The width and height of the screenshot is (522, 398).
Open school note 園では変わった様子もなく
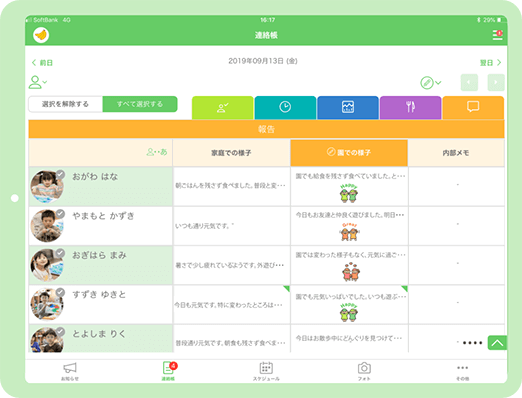350,255
